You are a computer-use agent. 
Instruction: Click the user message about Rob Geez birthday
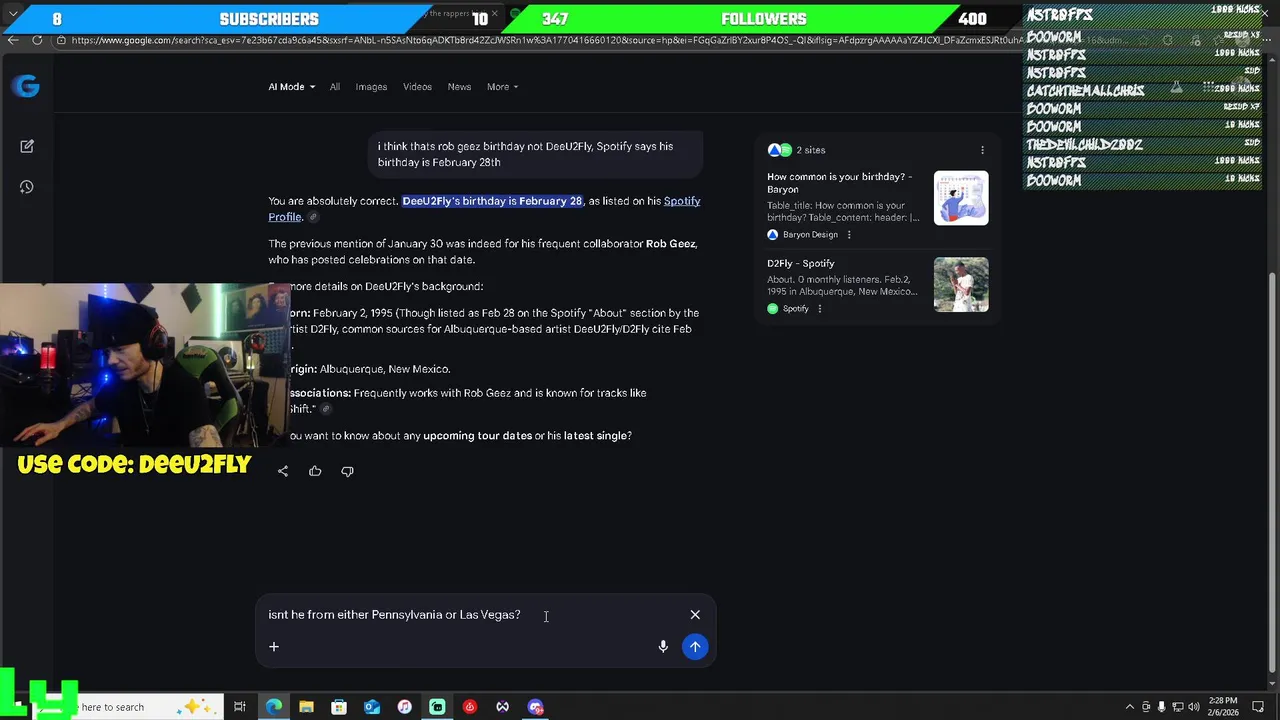point(535,154)
